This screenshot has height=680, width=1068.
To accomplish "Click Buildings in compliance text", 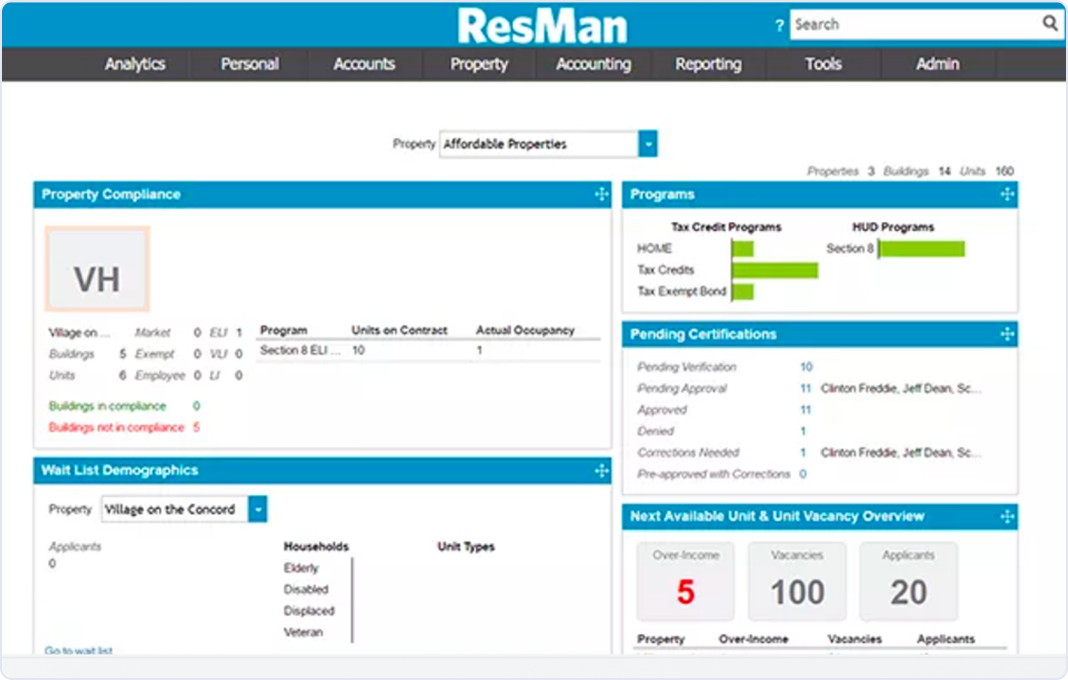I will [108, 405].
